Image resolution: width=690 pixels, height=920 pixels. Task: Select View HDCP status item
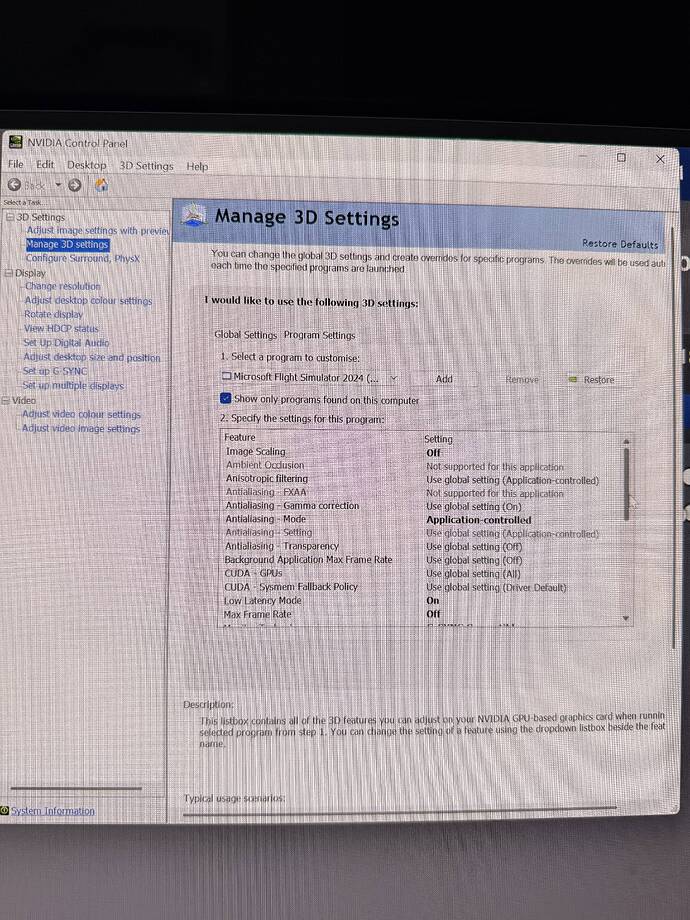click(x=61, y=329)
